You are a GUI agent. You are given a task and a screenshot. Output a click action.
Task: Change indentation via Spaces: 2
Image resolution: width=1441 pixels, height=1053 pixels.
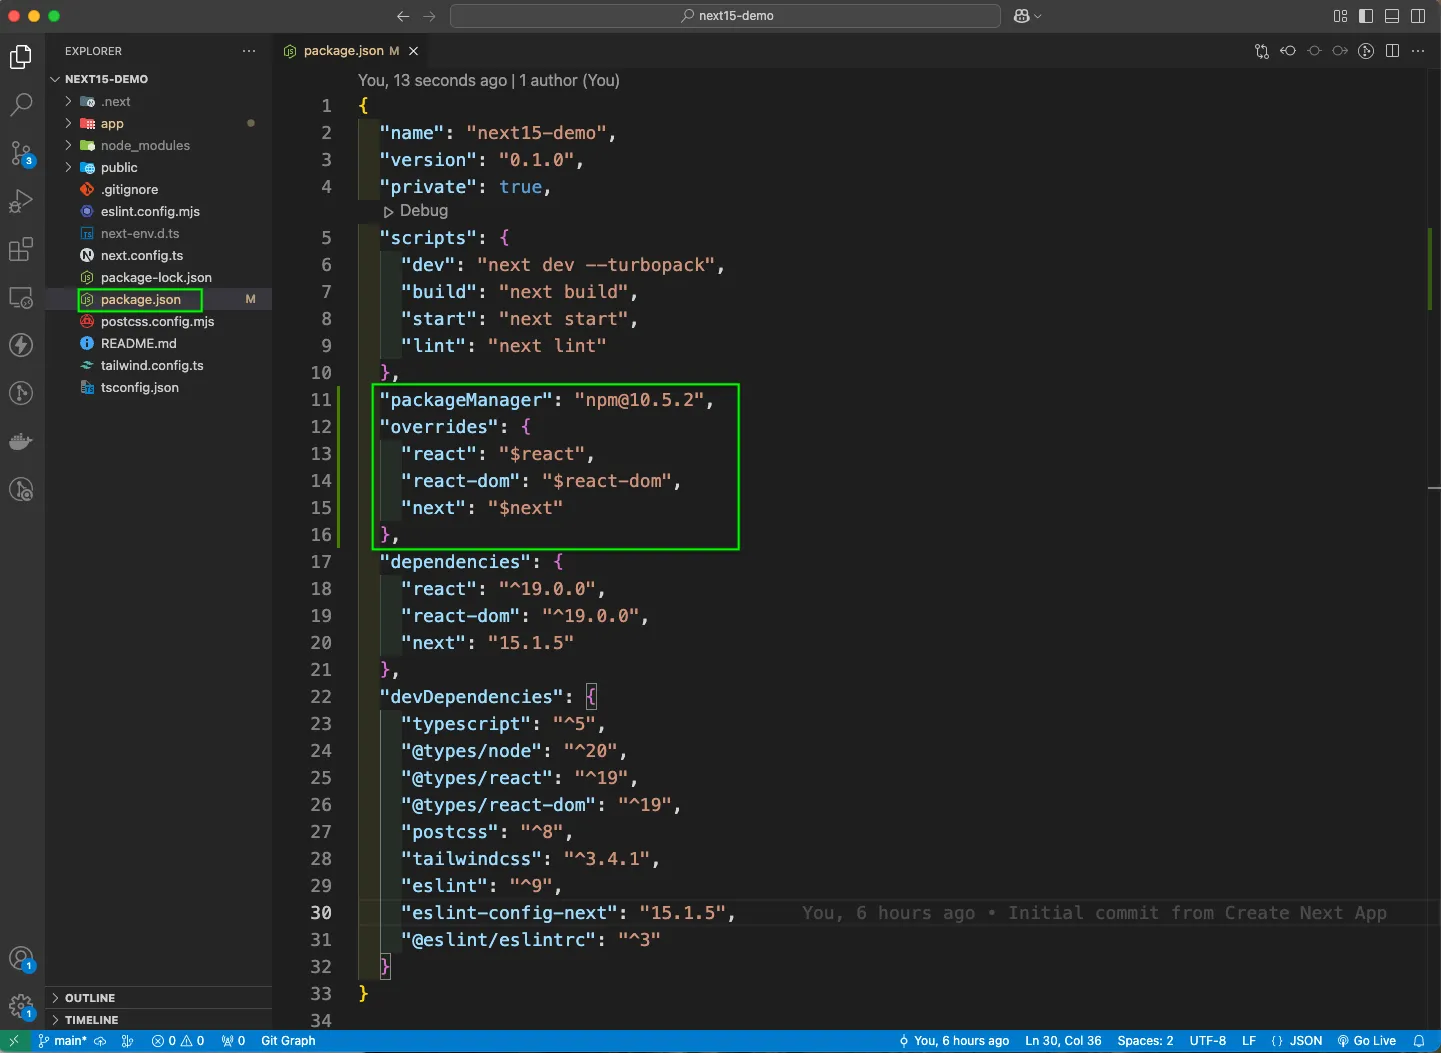(1145, 1041)
